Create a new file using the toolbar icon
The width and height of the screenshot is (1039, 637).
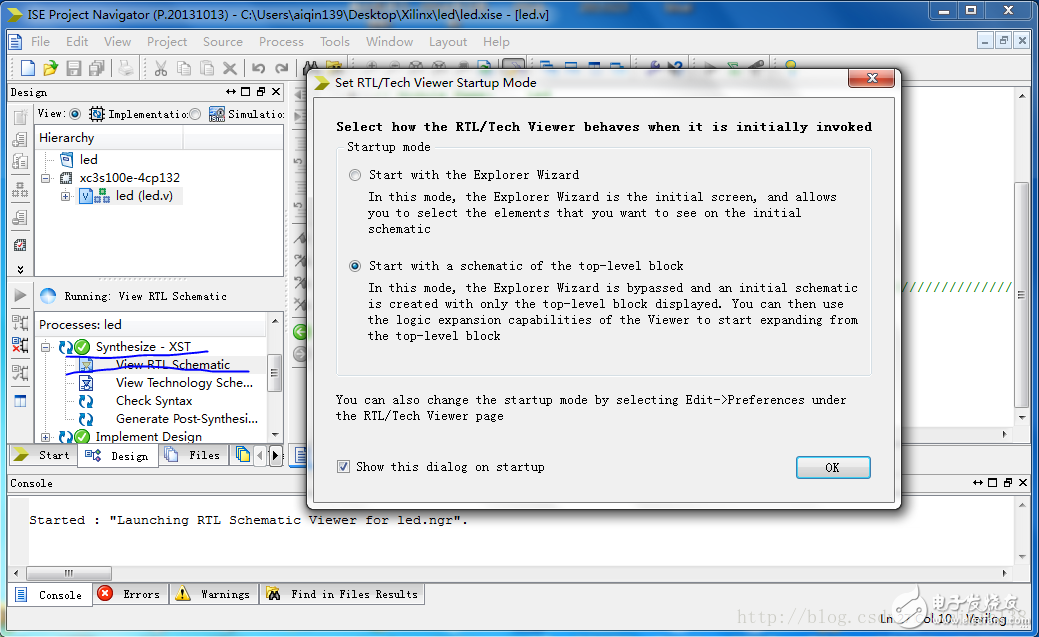pos(27,67)
